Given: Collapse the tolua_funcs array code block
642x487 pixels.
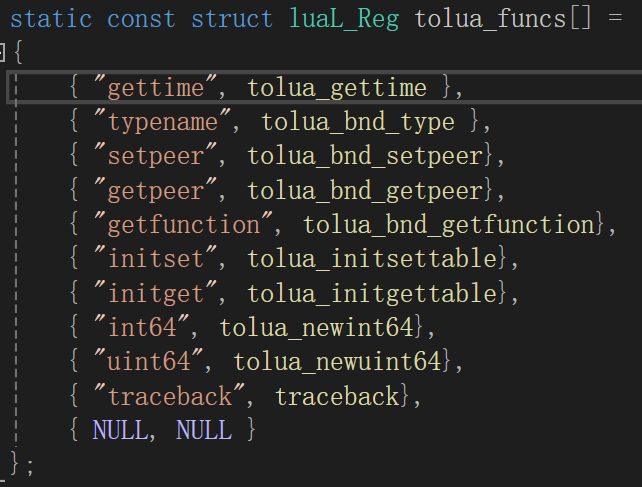Looking at the screenshot, I should [3, 52].
